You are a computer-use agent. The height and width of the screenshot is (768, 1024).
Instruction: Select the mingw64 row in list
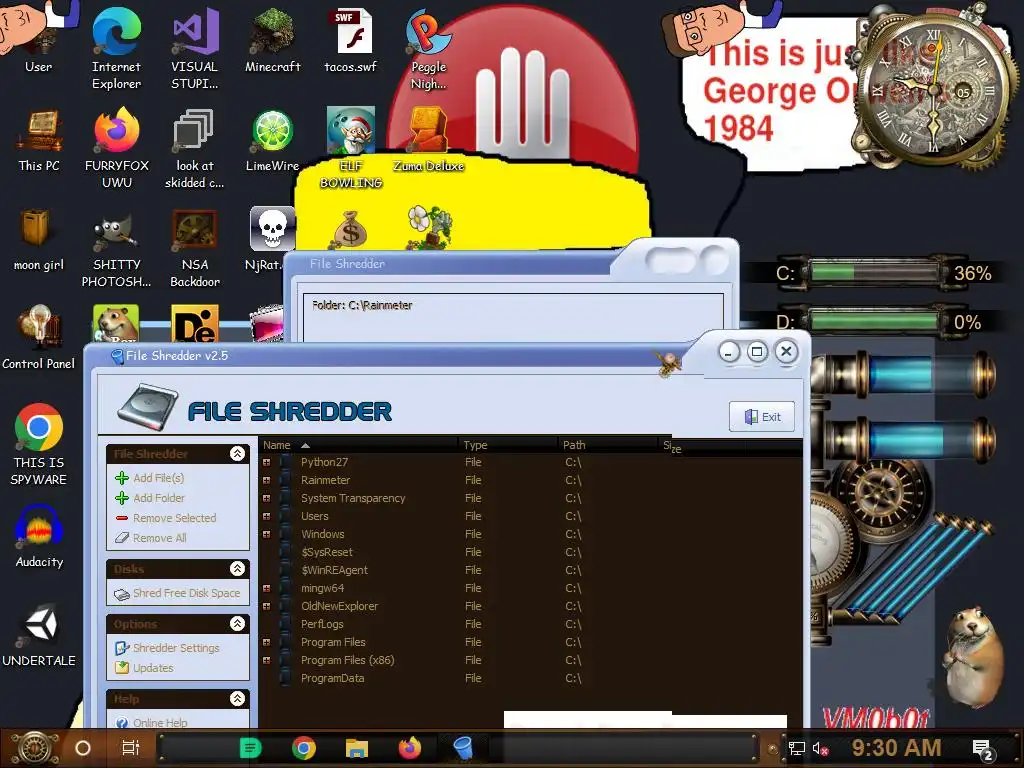click(x=530, y=588)
